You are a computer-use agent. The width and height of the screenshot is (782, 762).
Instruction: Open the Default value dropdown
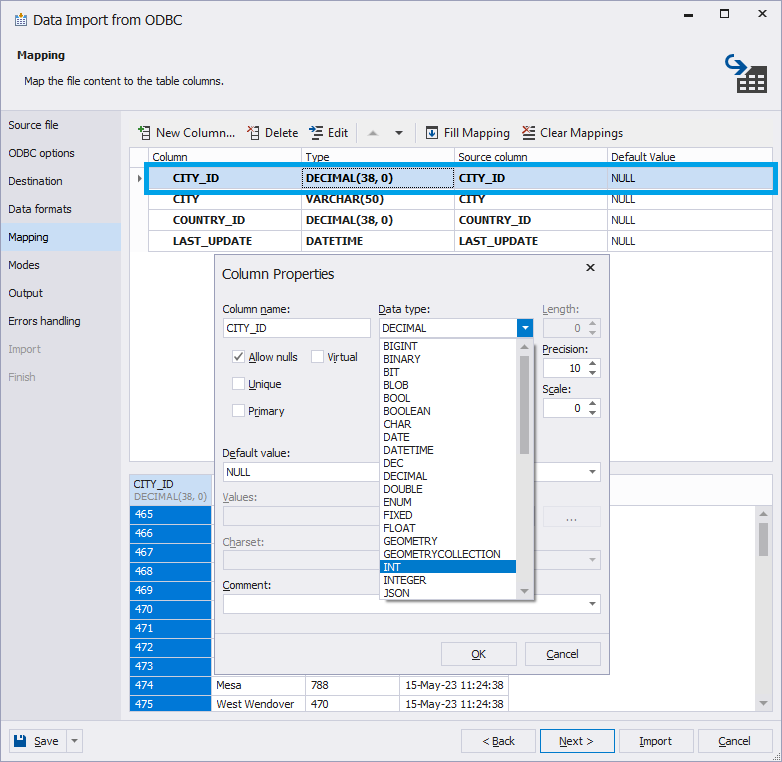(592, 472)
